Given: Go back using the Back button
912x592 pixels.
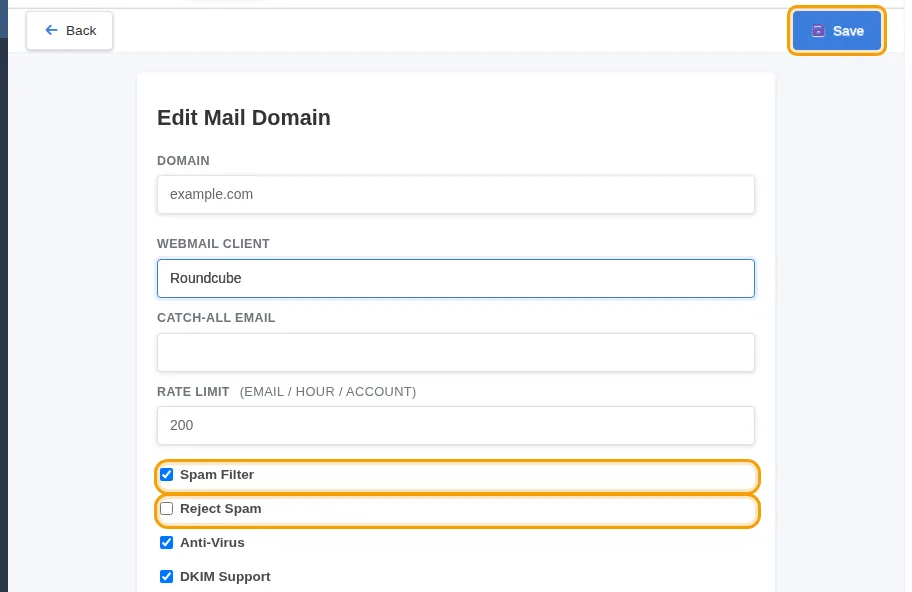Looking at the screenshot, I should click(x=69, y=30).
